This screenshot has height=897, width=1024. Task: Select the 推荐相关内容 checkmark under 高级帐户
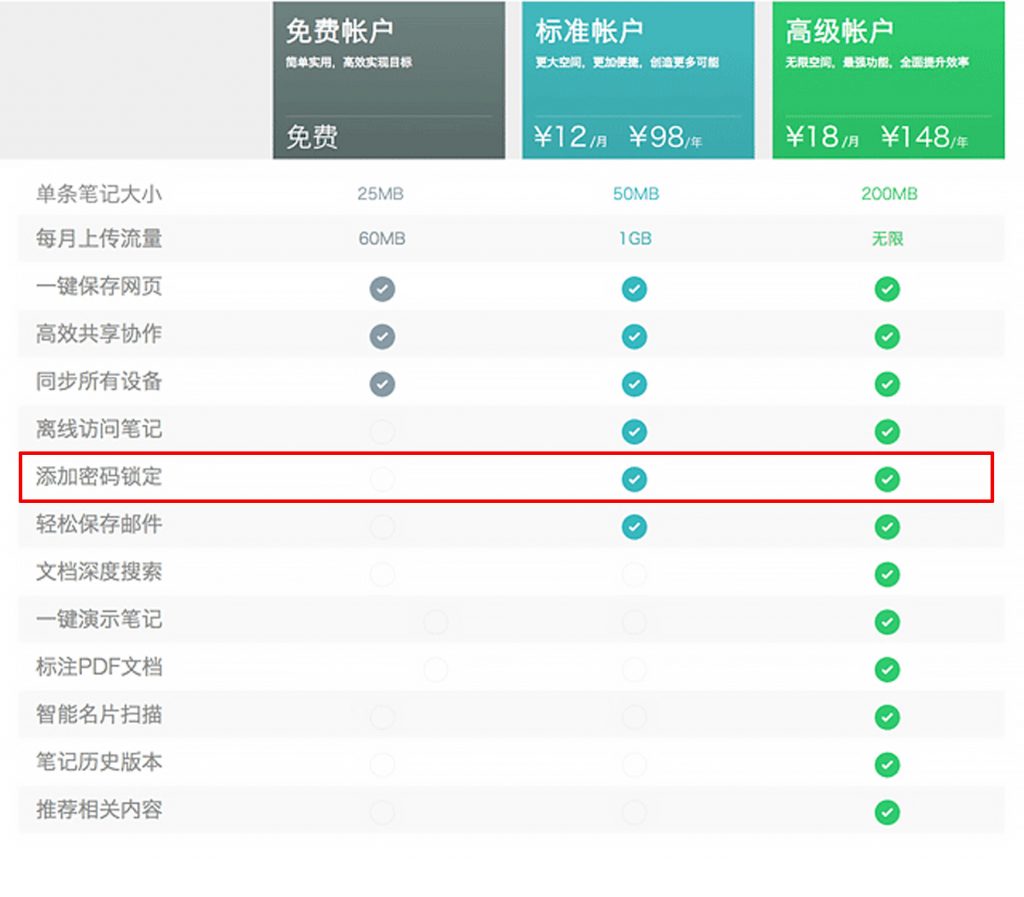(x=886, y=812)
